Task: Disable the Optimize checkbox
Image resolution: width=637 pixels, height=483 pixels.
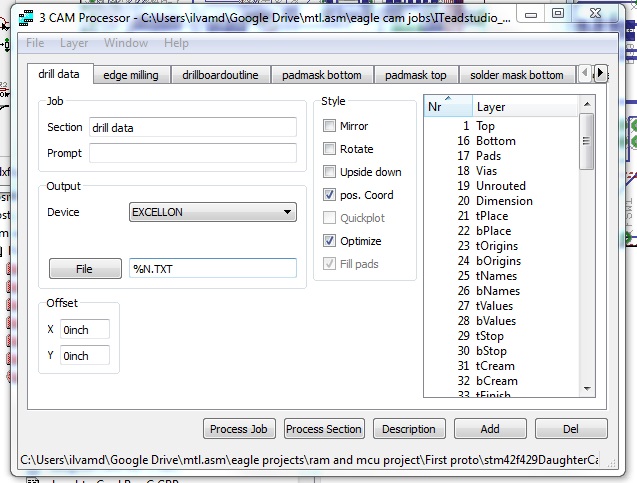Action: pyautogui.click(x=330, y=241)
